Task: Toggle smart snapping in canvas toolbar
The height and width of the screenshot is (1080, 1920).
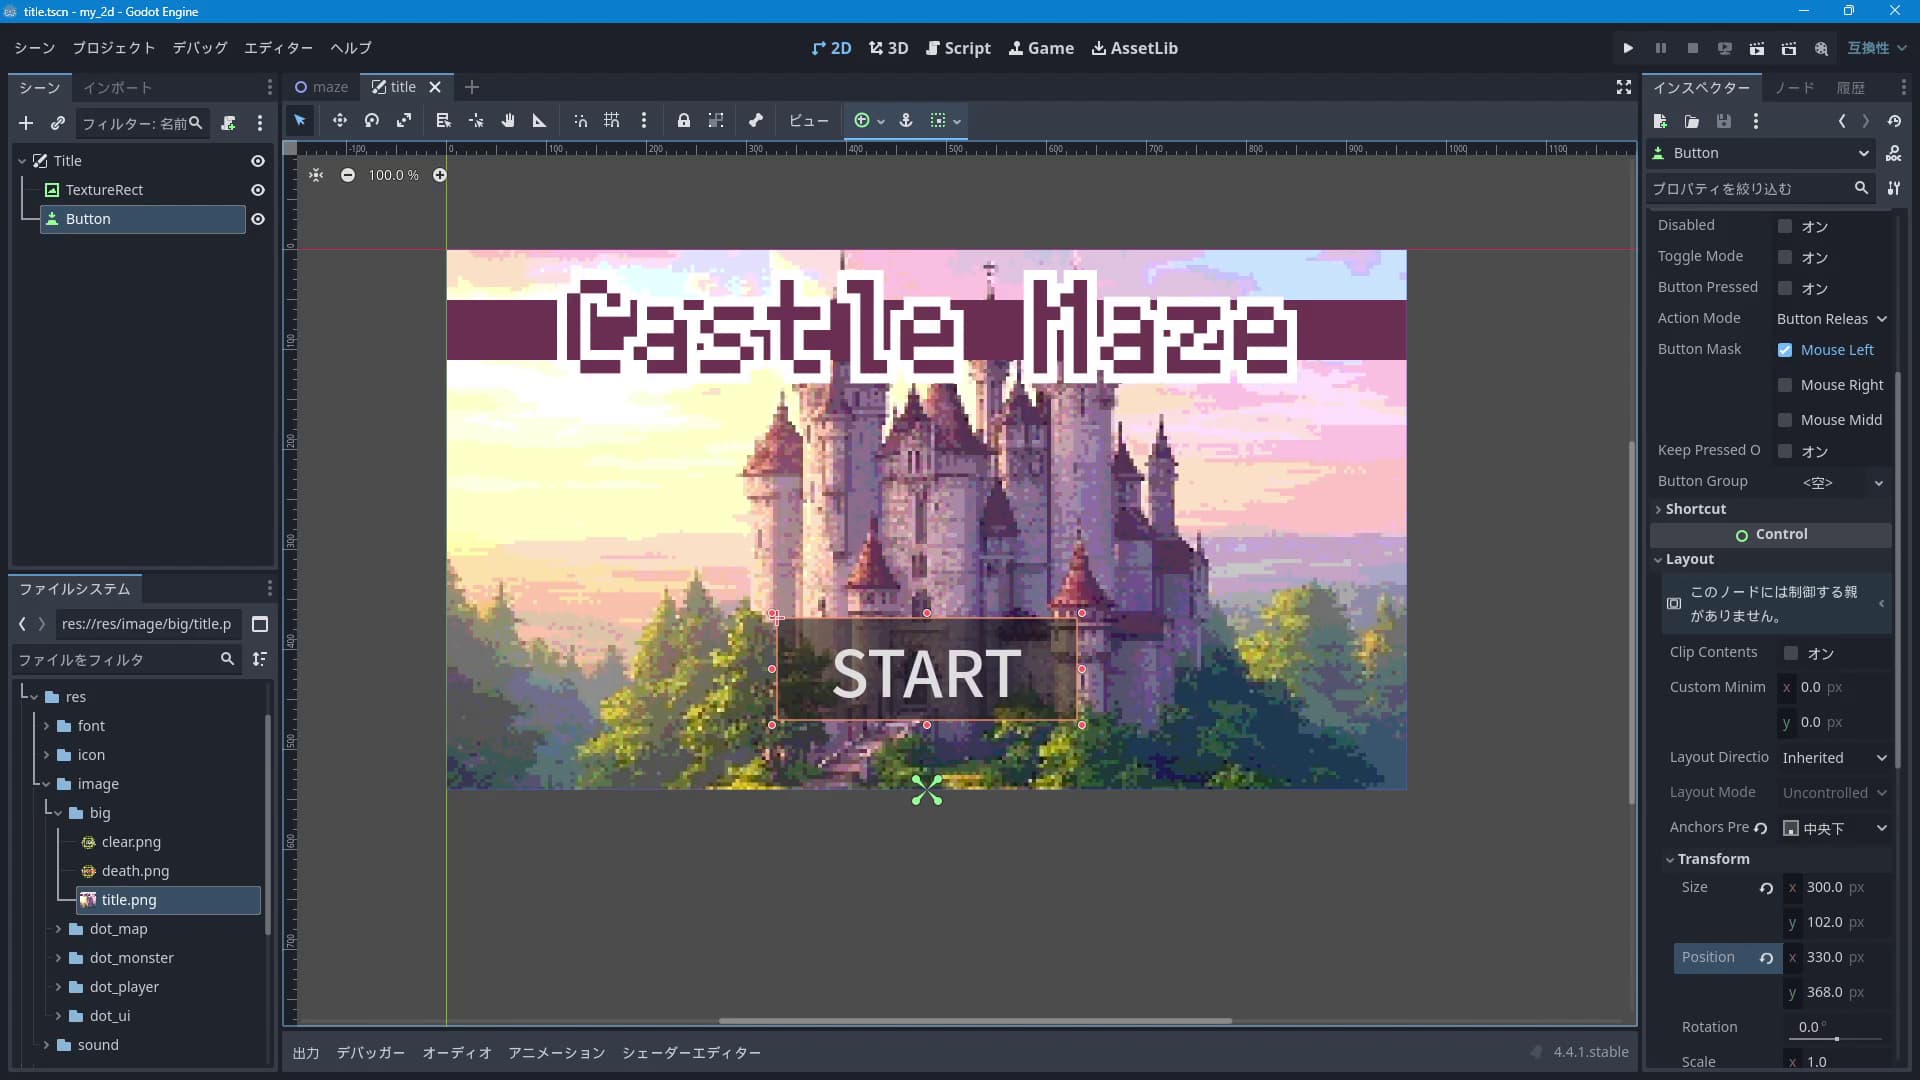Action: 580,121
